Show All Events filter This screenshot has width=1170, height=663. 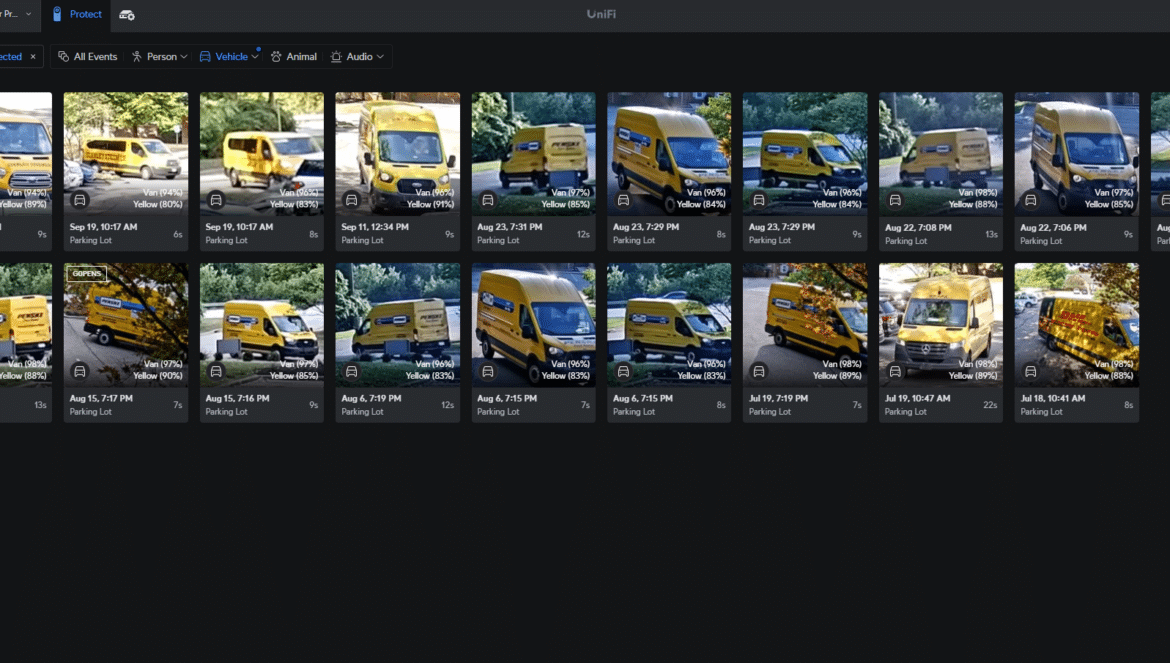tap(87, 57)
